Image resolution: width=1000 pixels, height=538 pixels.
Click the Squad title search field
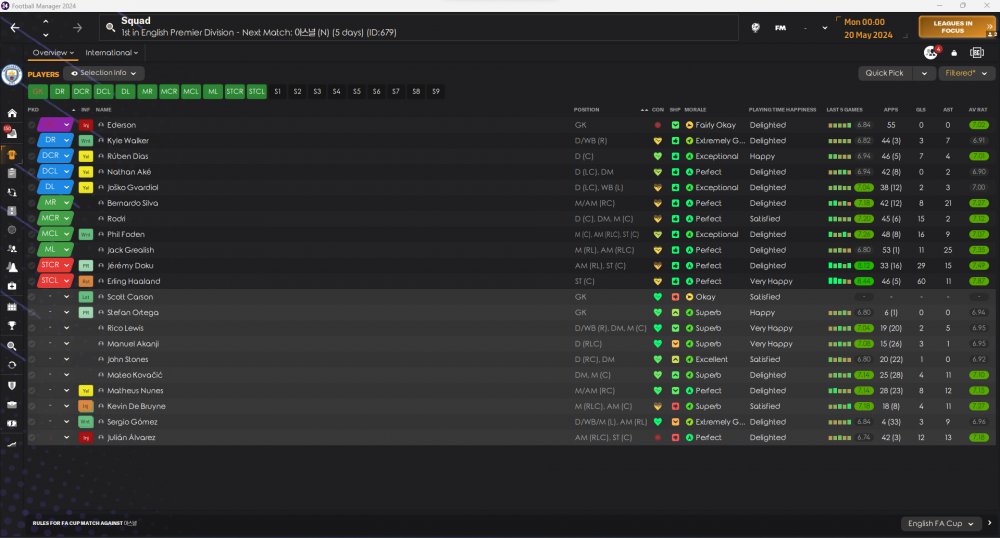coord(421,27)
